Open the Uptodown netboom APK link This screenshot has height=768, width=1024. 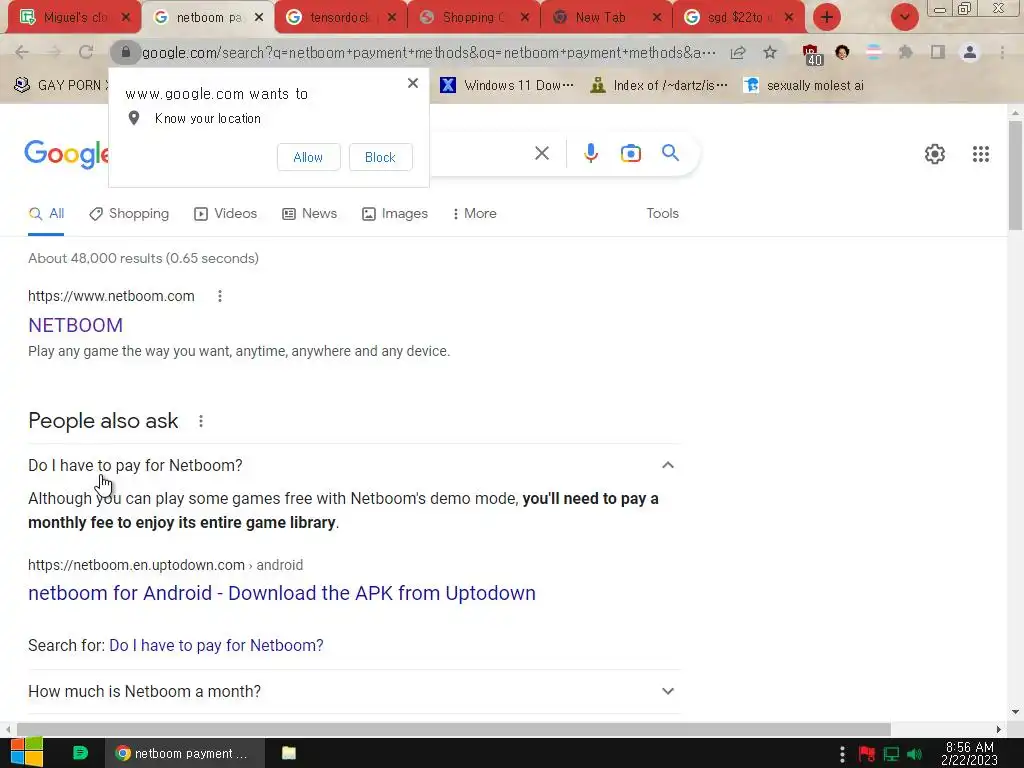[281, 593]
